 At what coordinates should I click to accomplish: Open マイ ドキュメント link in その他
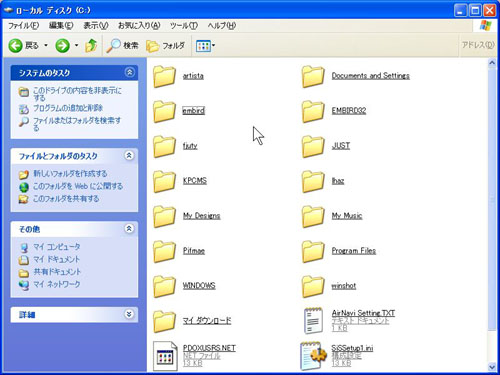click(x=56, y=259)
